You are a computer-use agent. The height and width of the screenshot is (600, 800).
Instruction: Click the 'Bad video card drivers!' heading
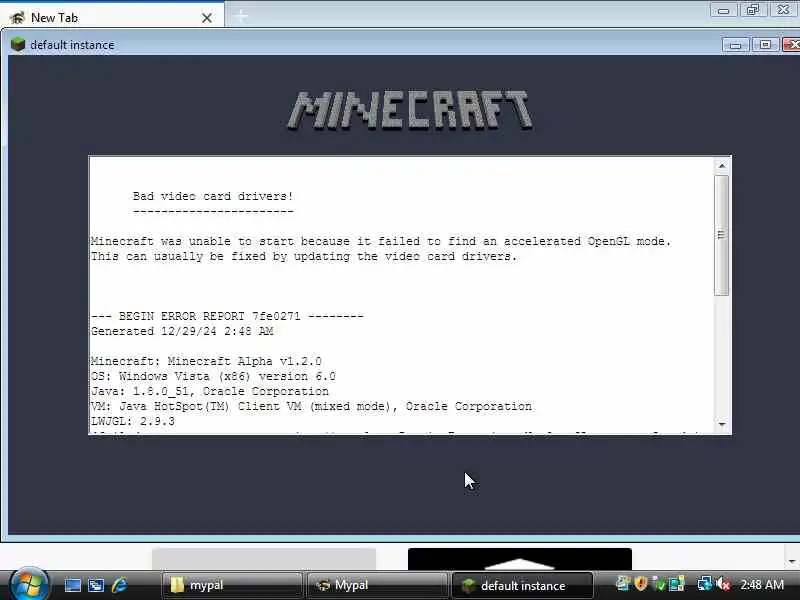pos(213,196)
